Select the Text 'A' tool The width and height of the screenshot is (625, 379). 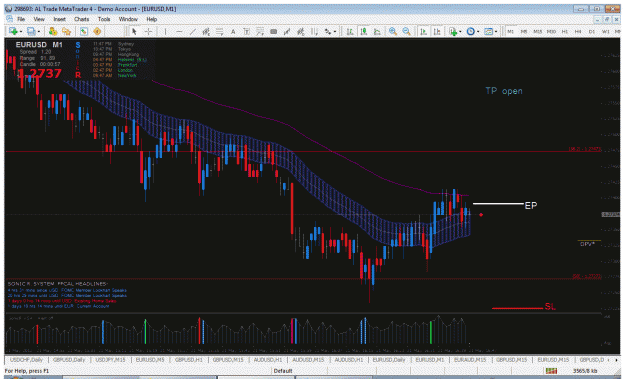point(233,31)
